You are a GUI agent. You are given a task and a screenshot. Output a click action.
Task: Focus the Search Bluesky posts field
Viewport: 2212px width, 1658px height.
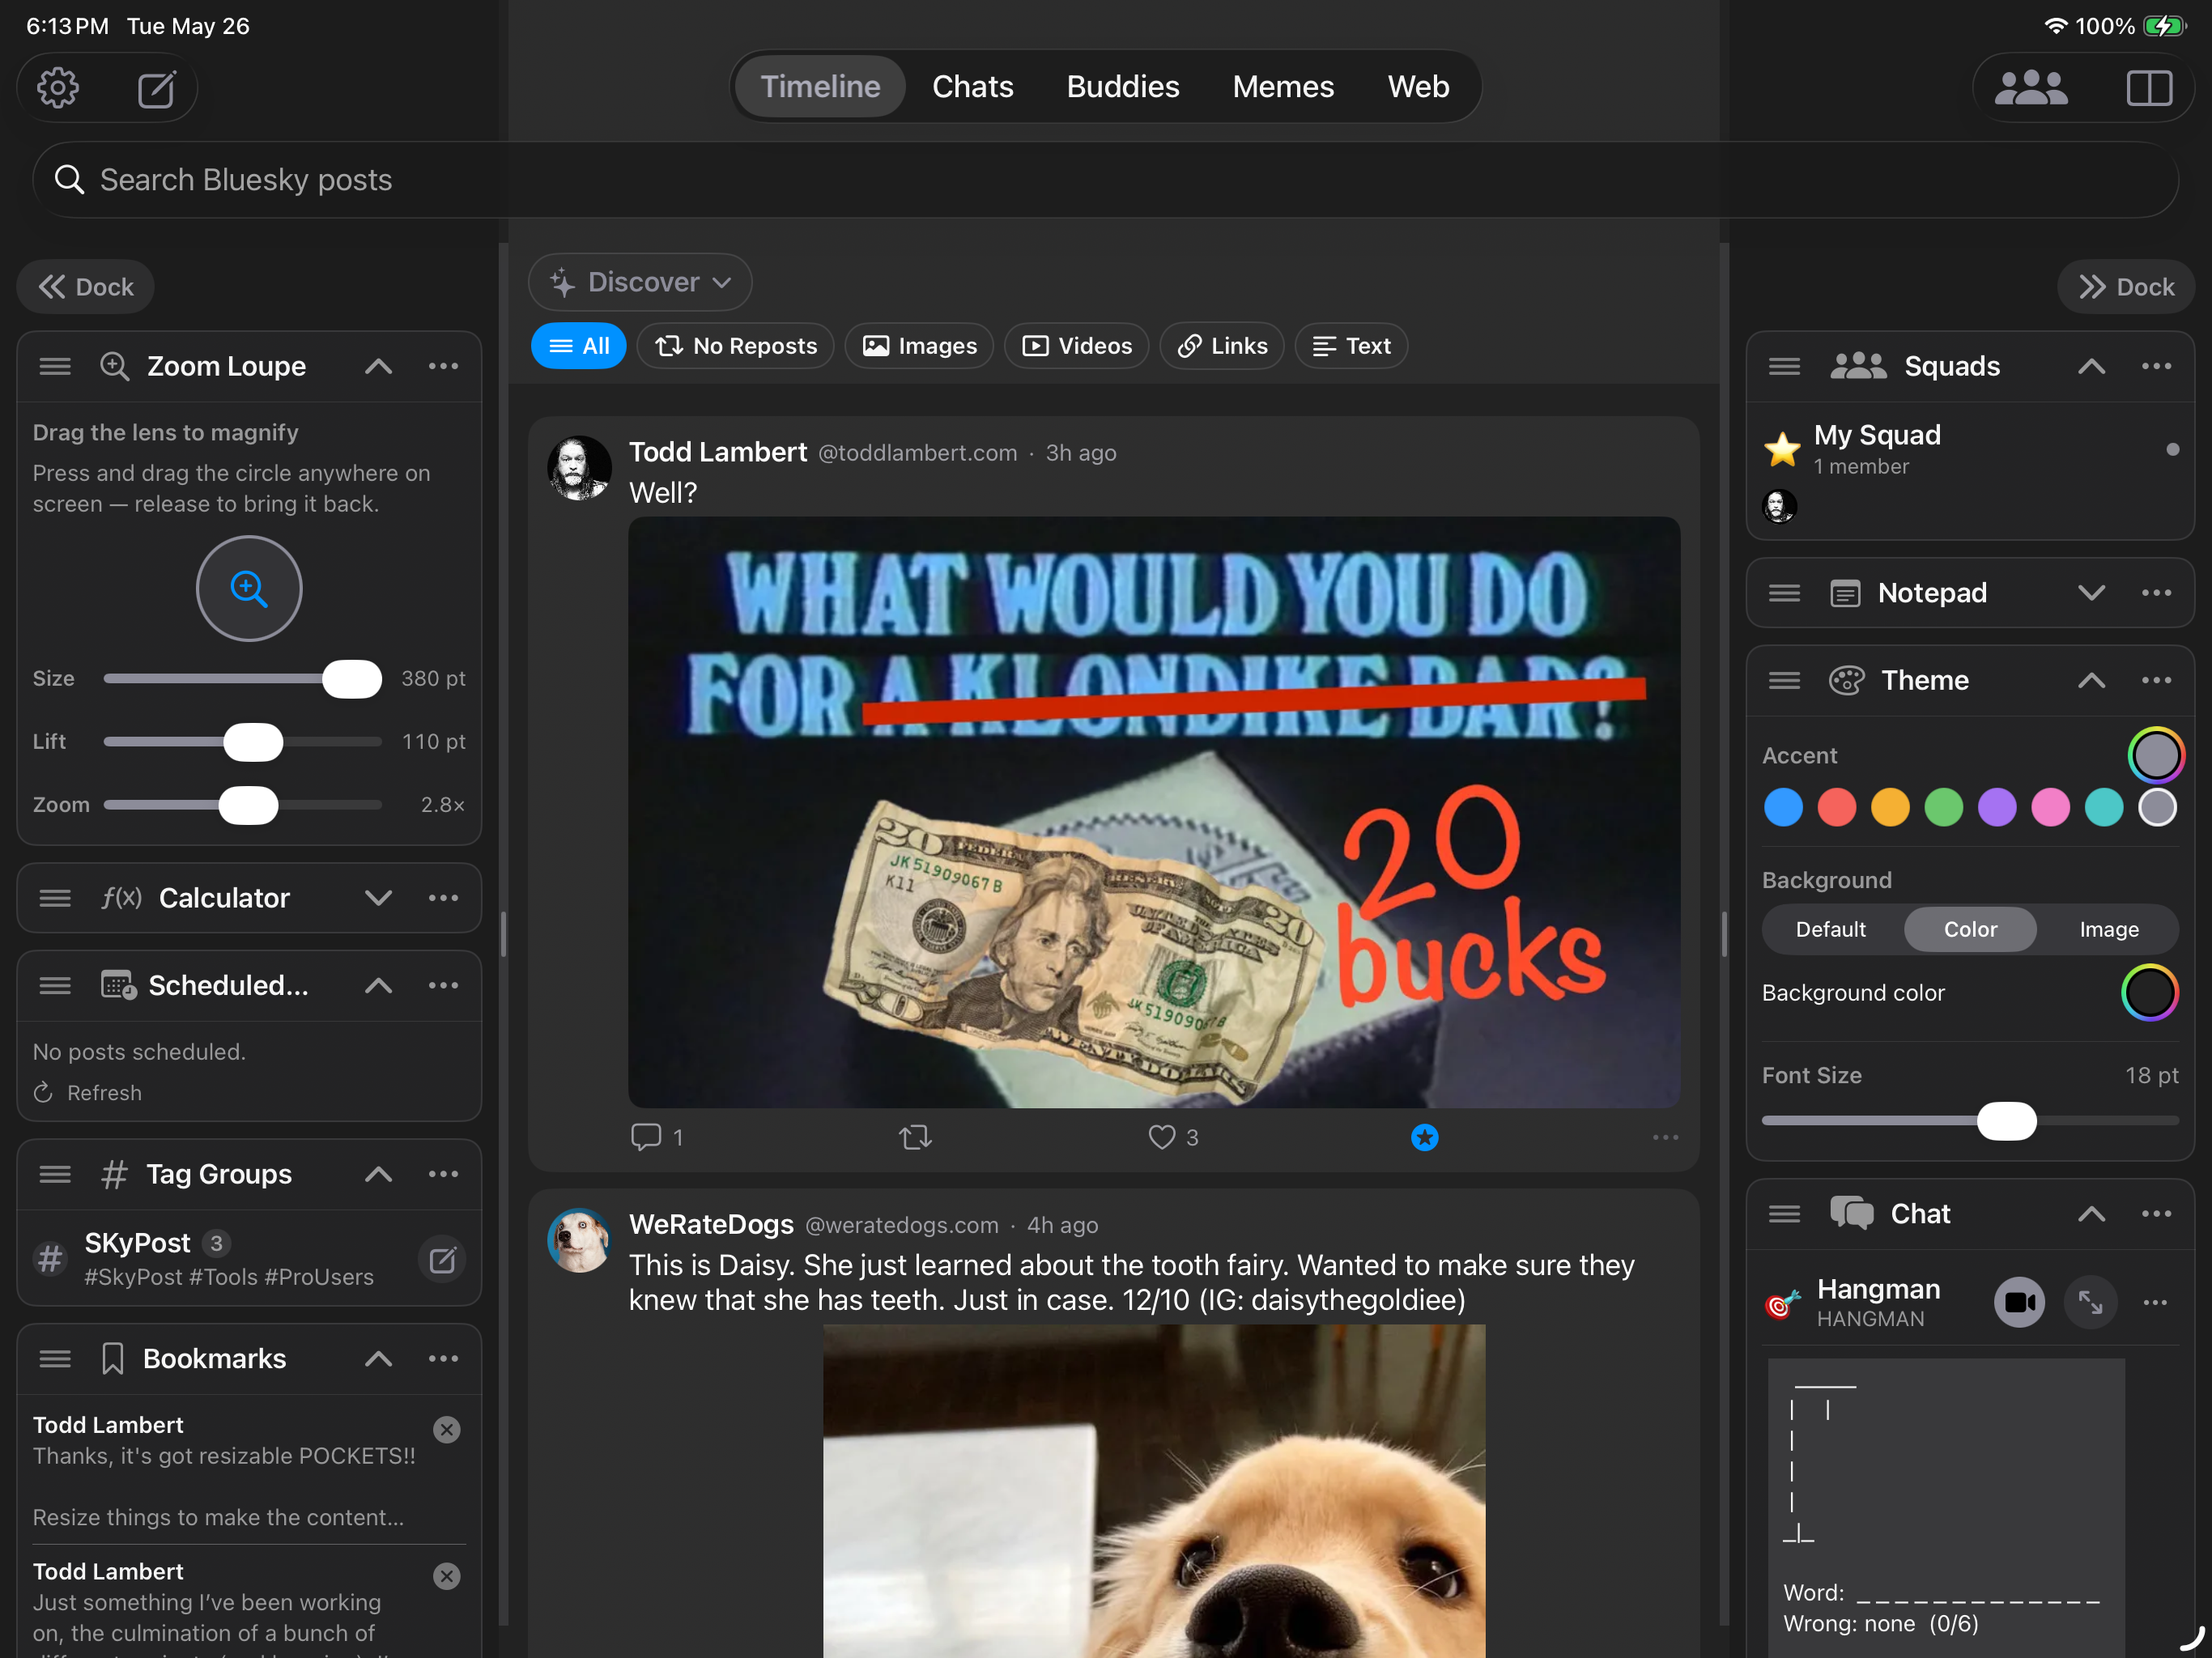(x=1105, y=180)
